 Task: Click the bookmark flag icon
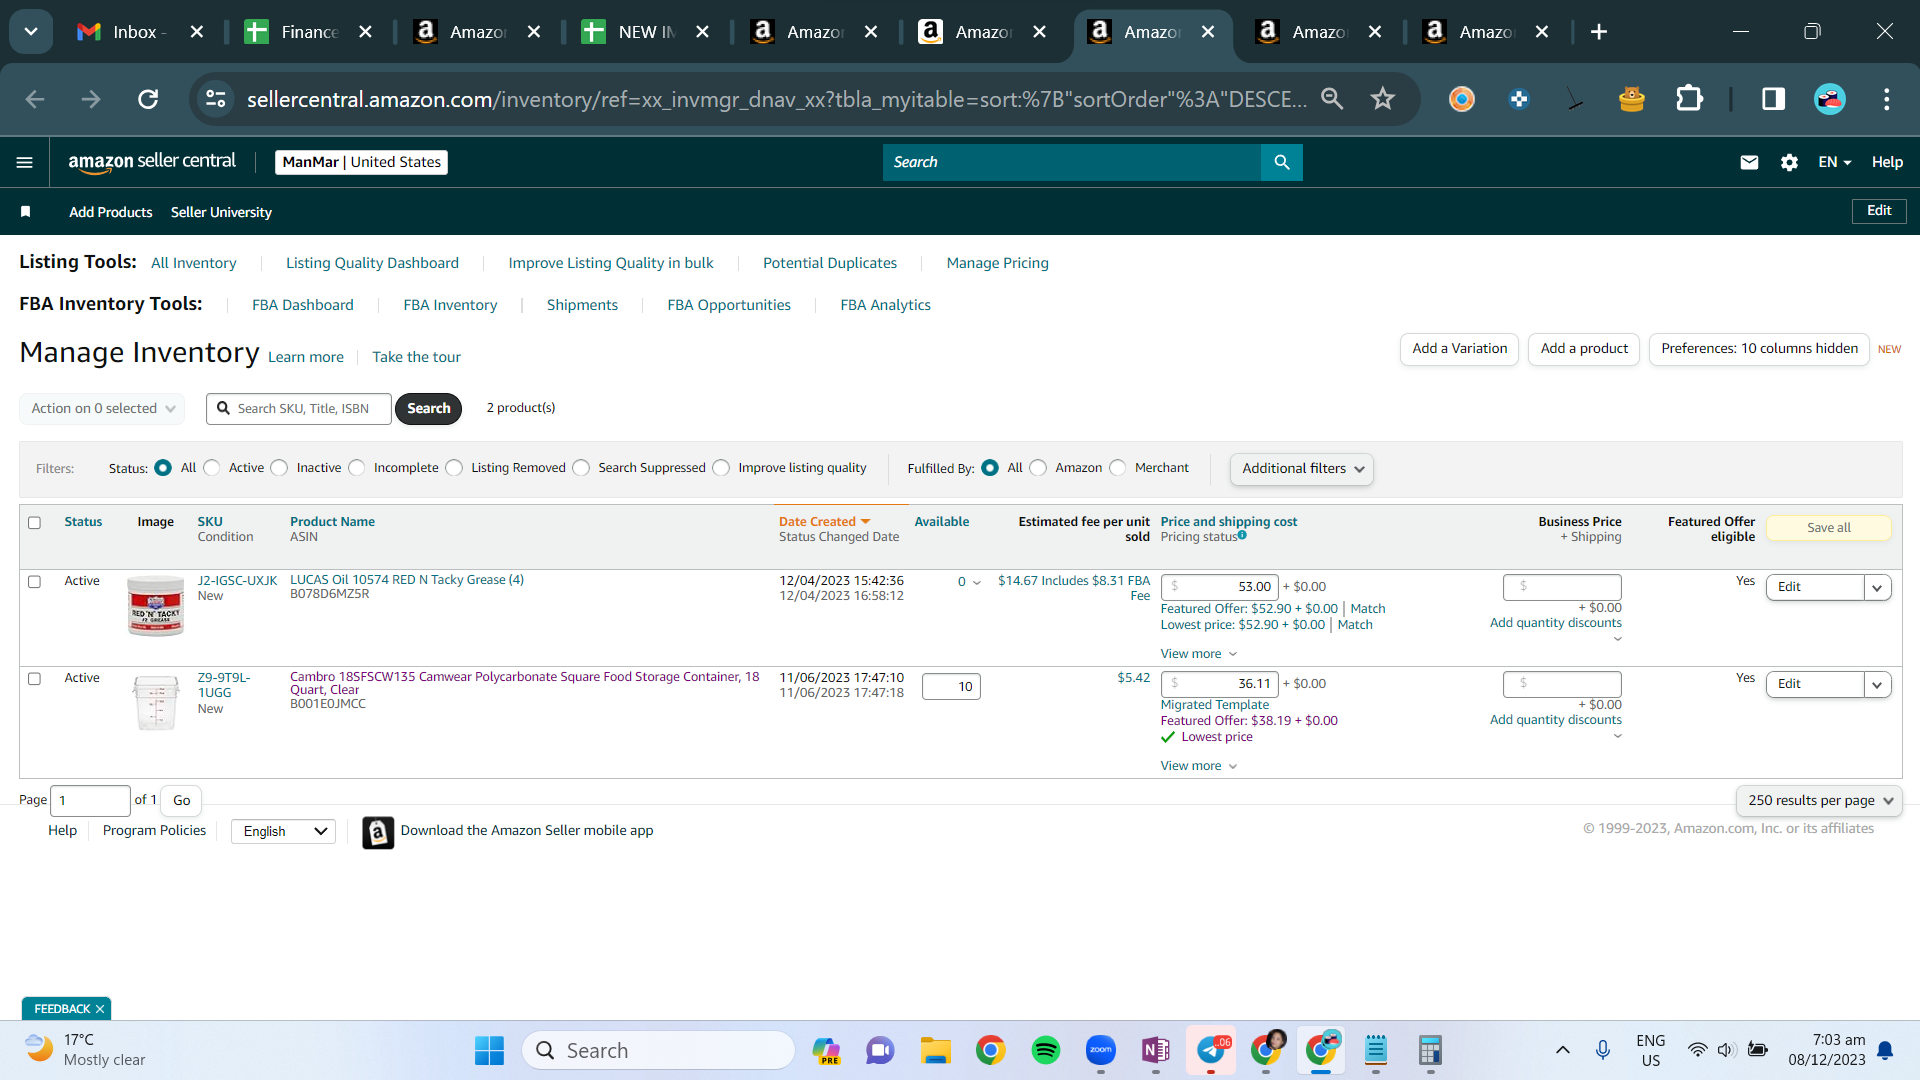click(x=26, y=212)
